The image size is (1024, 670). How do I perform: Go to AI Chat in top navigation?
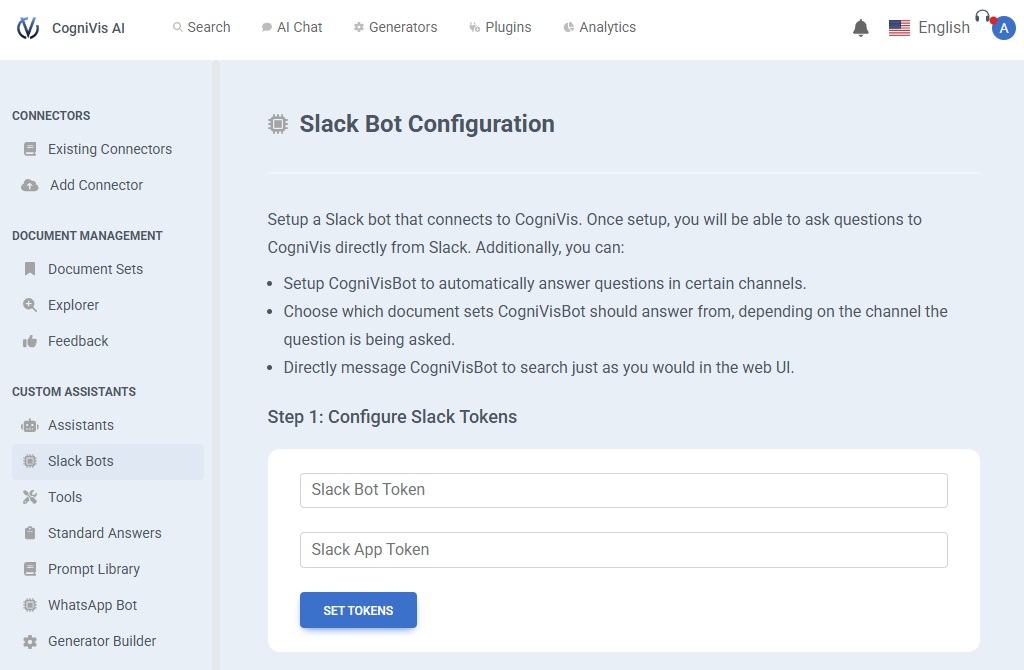pos(292,27)
